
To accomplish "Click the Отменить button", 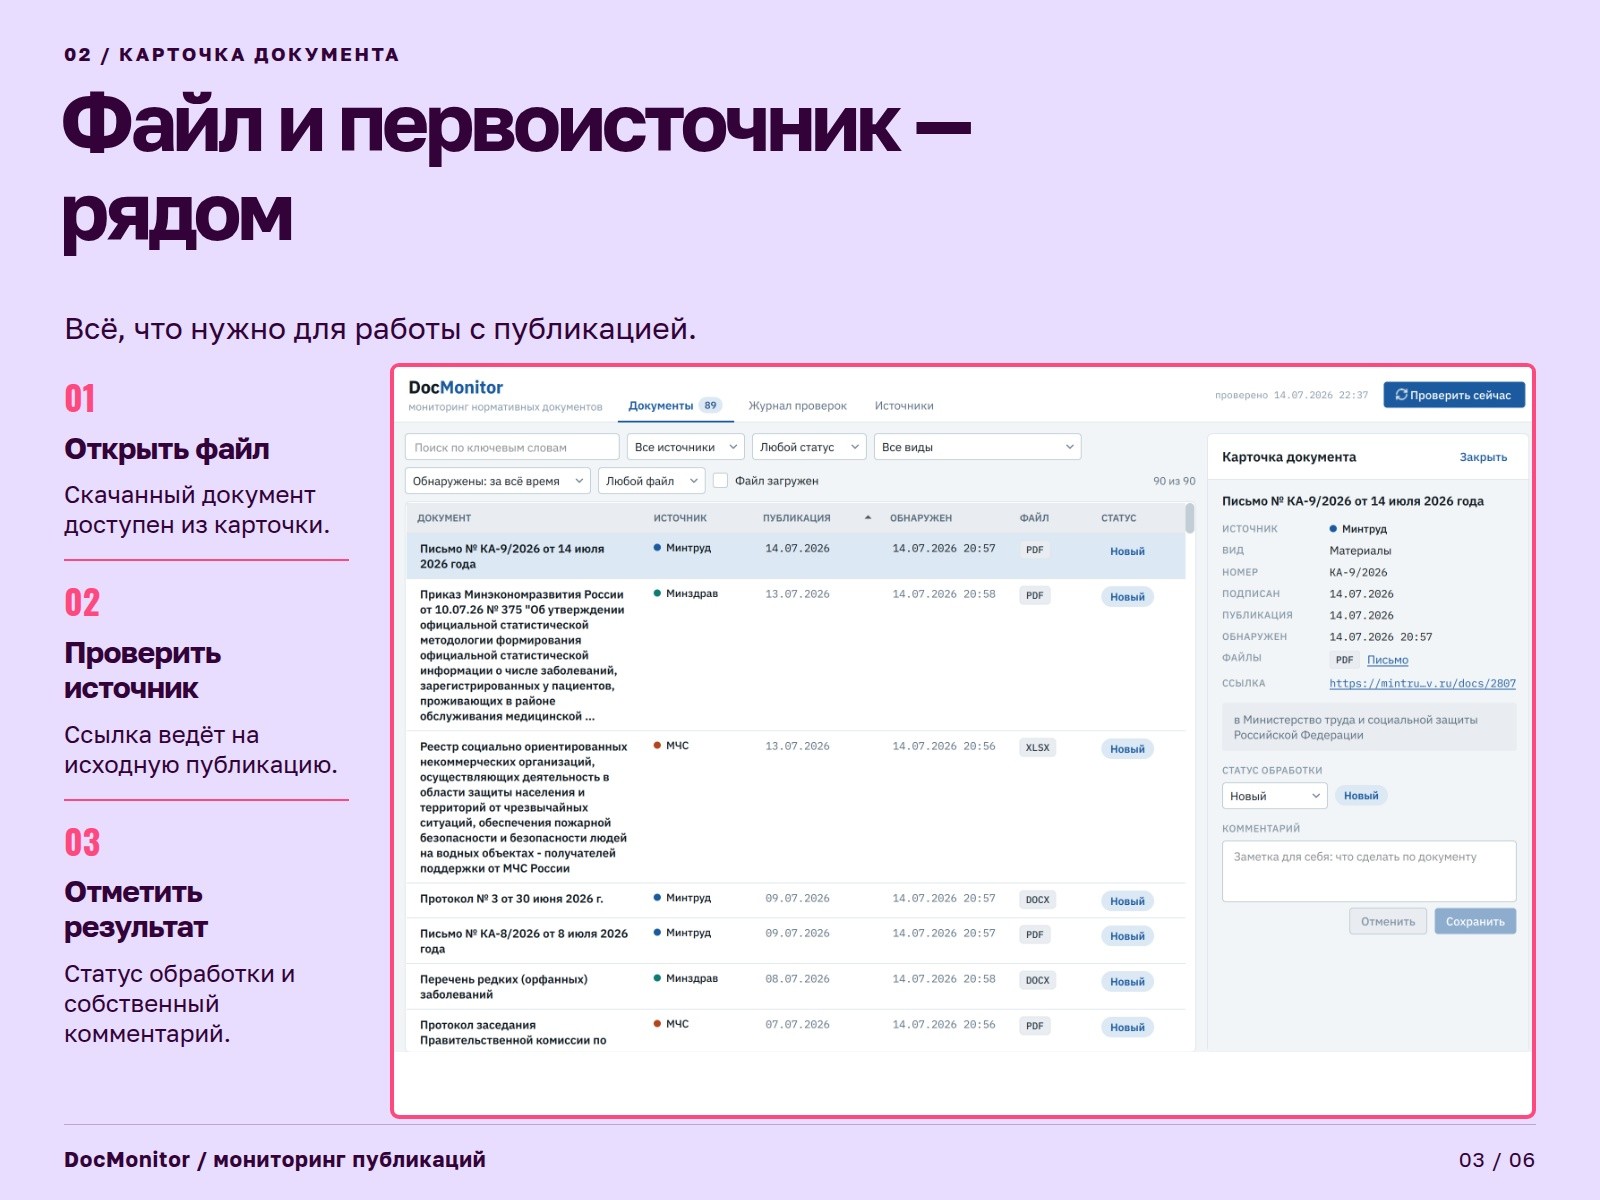I will tap(1388, 922).
